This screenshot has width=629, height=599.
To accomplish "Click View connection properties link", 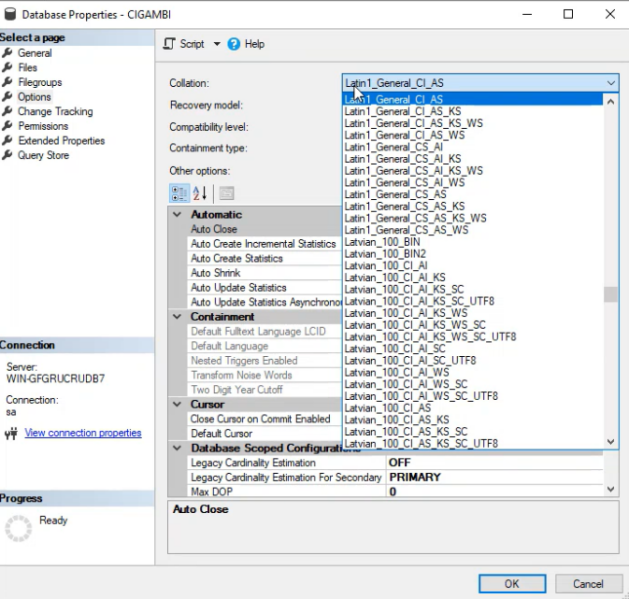I will (83, 433).
